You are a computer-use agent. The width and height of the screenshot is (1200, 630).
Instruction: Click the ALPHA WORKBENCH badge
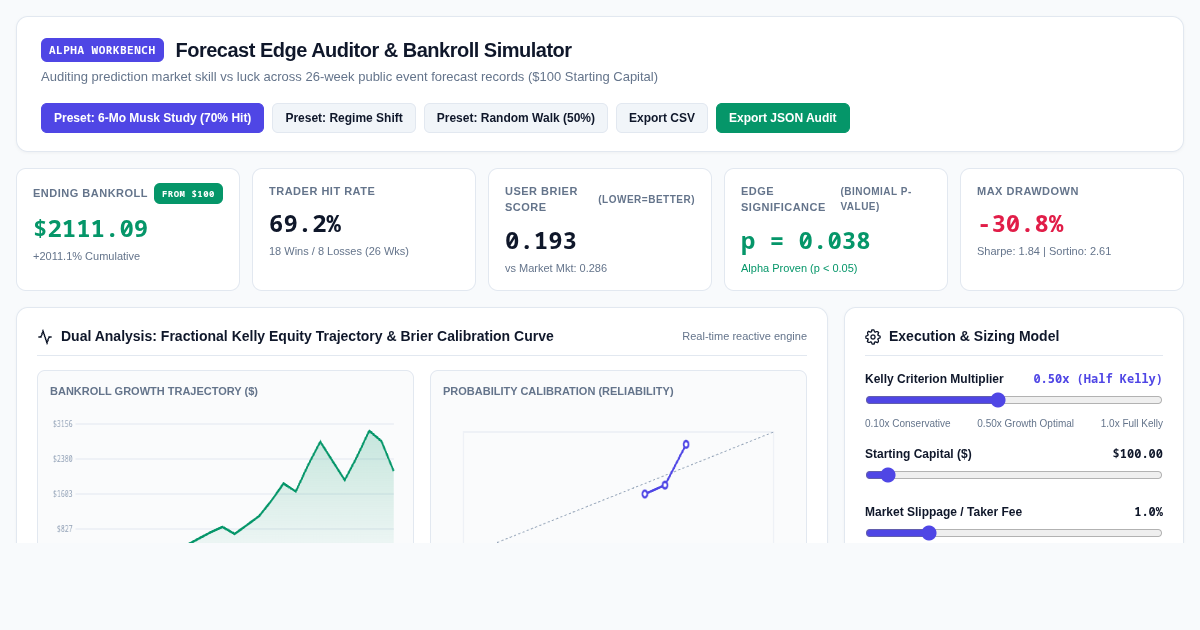[102, 50]
